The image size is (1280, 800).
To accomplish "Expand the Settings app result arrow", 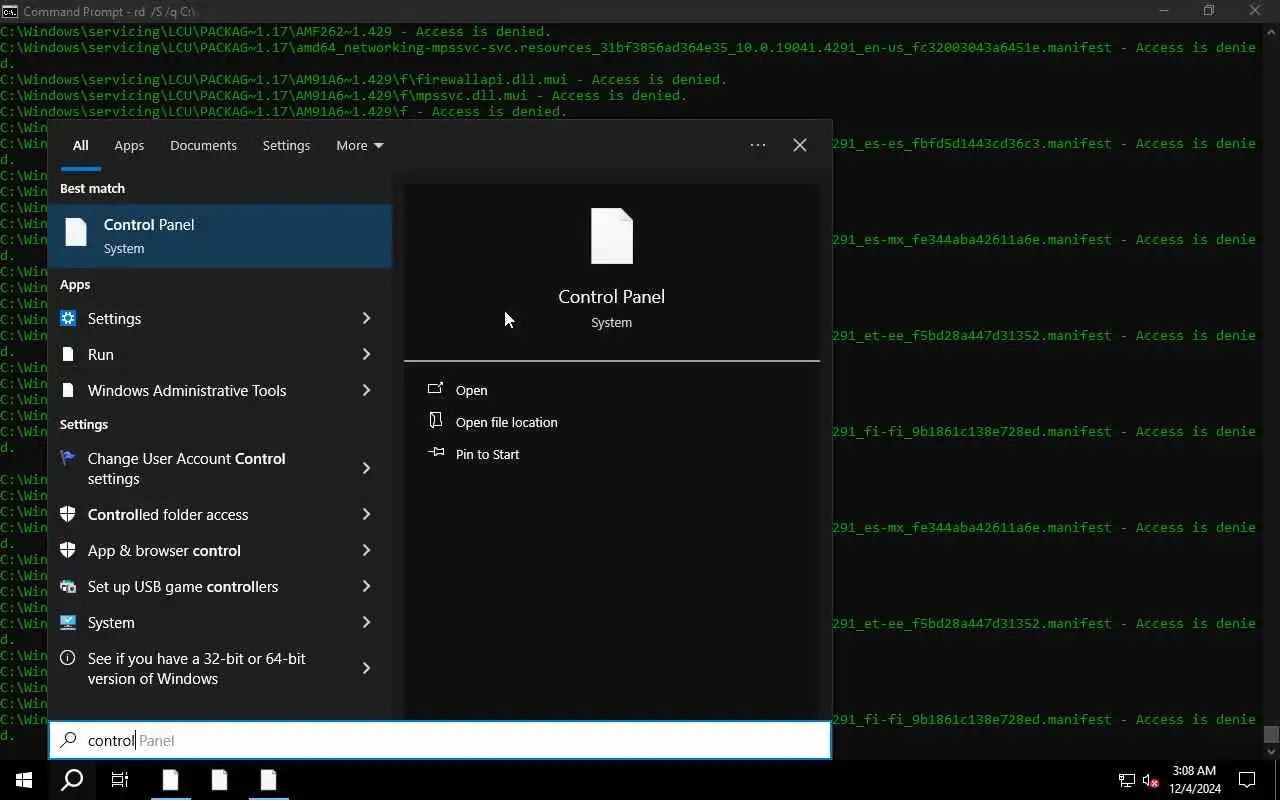I will click(x=366, y=318).
